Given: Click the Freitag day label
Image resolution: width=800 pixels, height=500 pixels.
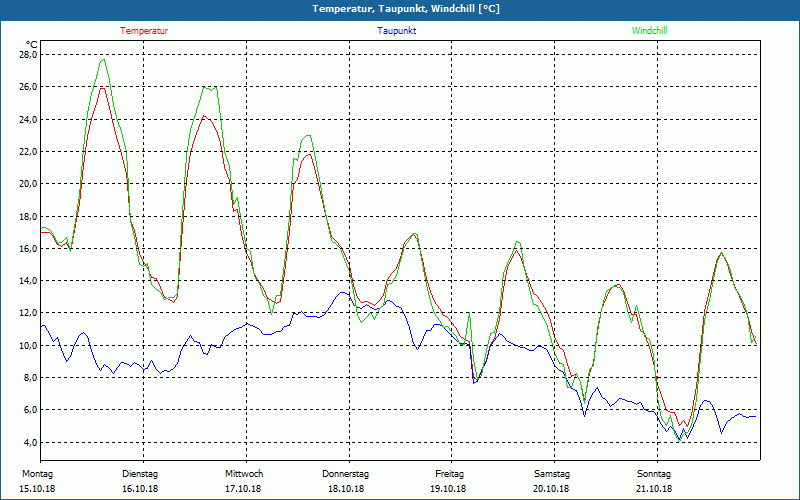Looking at the screenshot, I should point(449,474).
